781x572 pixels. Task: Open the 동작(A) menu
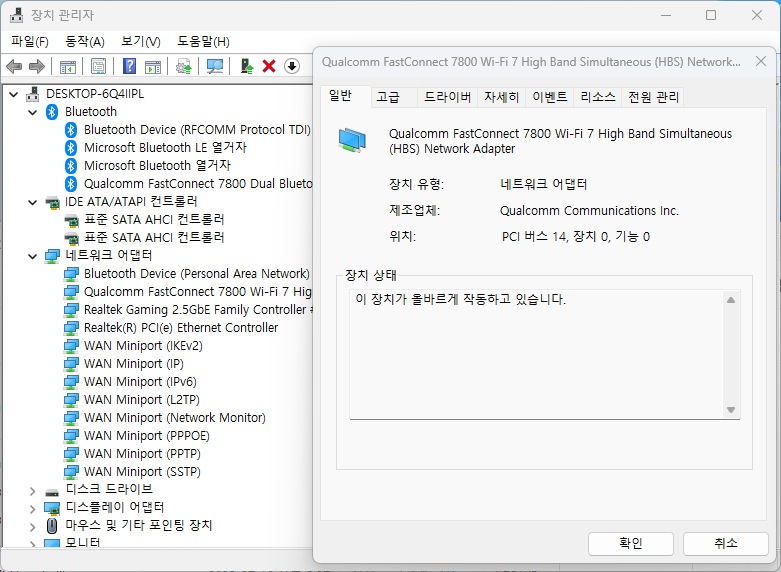click(x=85, y=41)
